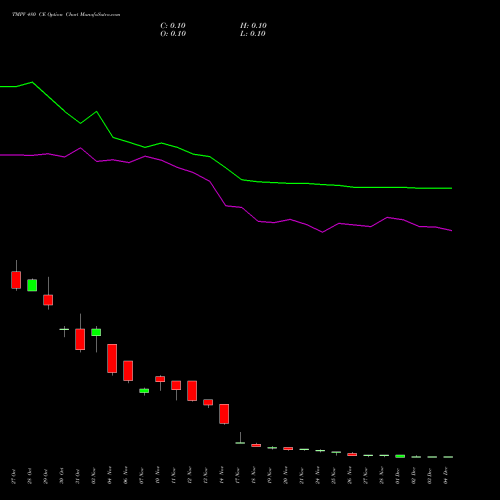Click the '29 Oct' date axis label
500x500 pixels.
[46, 476]
